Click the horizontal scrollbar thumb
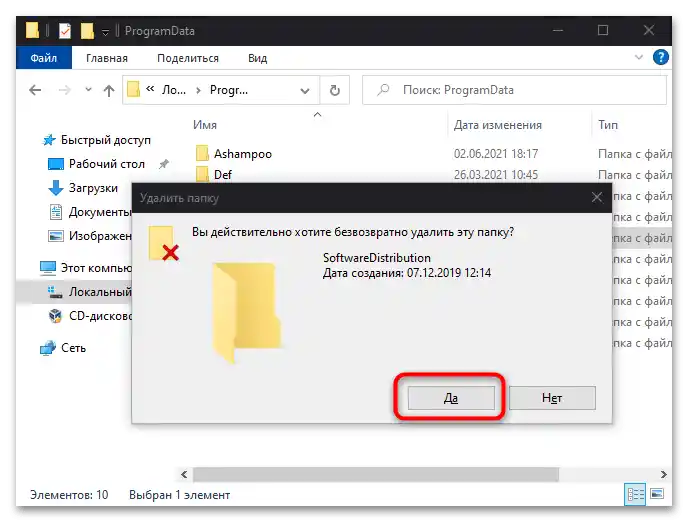688x522 pixels. click(x=376, y=474)
